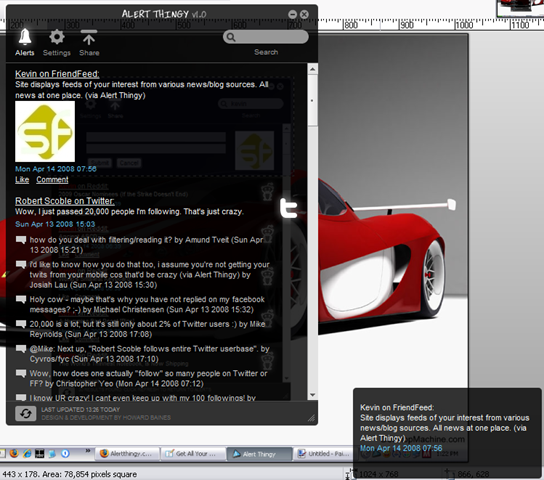The height and width of the screenshot is (480, 544).
Task: Switch to the Untitled - Paint taskbar button
Action: (x=324, y=454)
